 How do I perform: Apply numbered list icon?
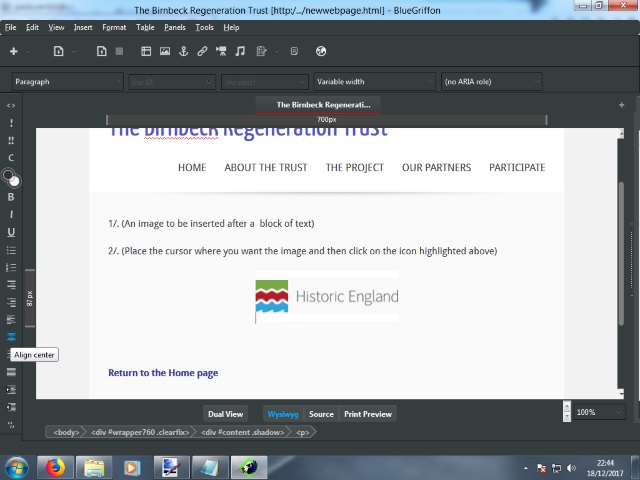tap(11, 267)
